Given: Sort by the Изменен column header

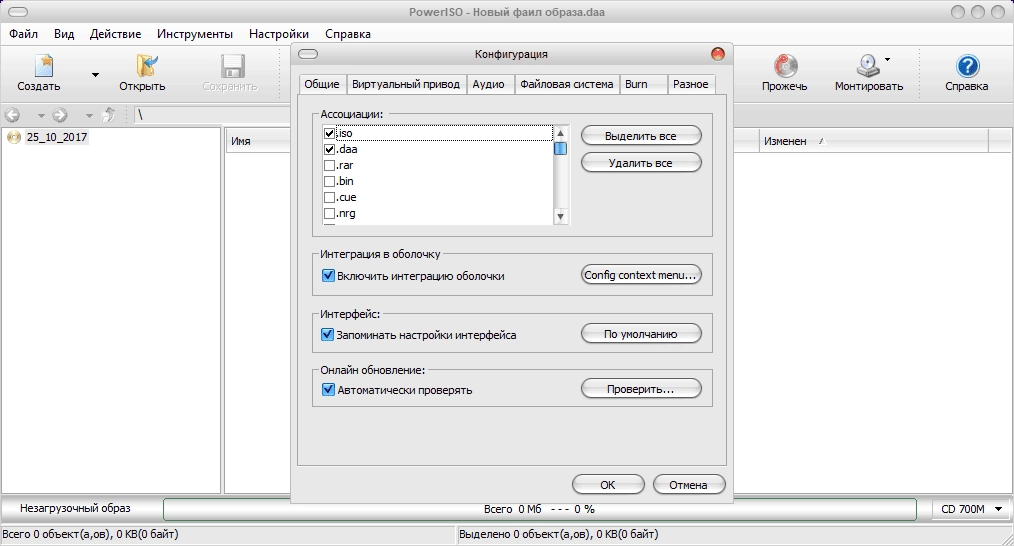Looking at the screenshot, I should (x=873, y=141).
